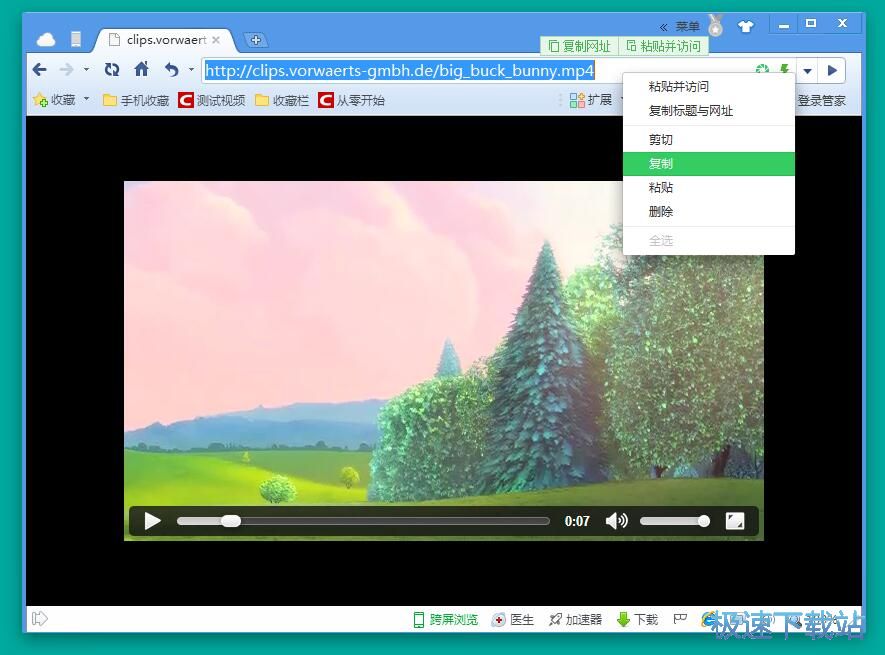Go to the browser home page
885x655 pixels.
[142, 69]
